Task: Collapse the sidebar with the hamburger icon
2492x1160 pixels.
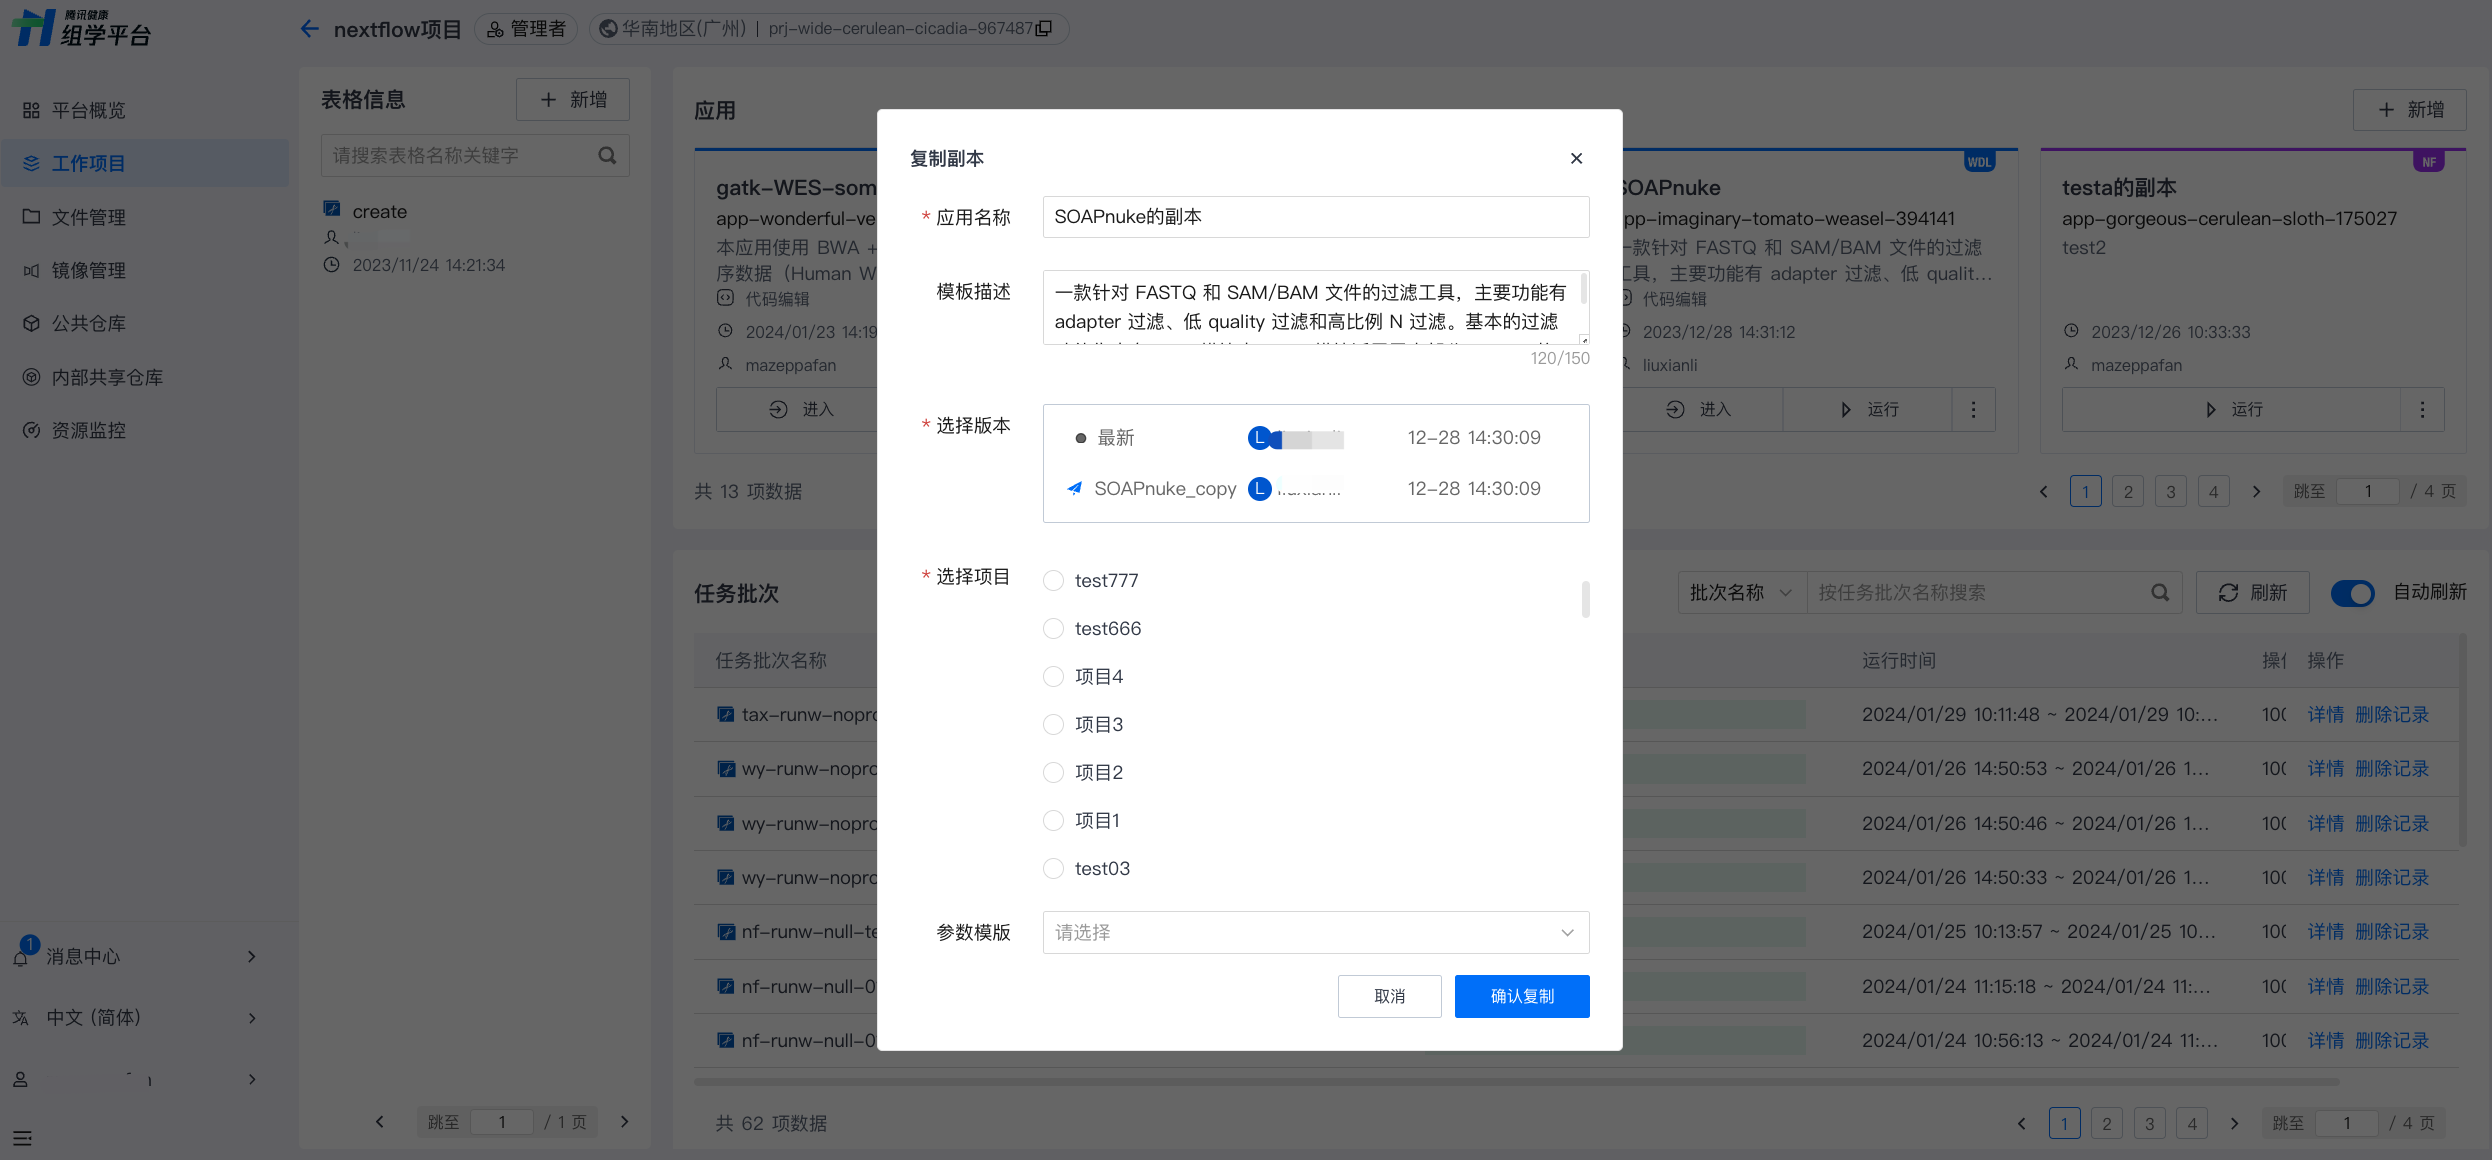Action: (x=22, y=1138)
